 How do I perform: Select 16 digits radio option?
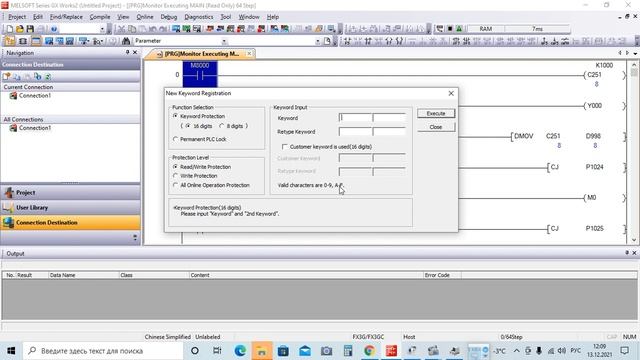click(188, 126)
